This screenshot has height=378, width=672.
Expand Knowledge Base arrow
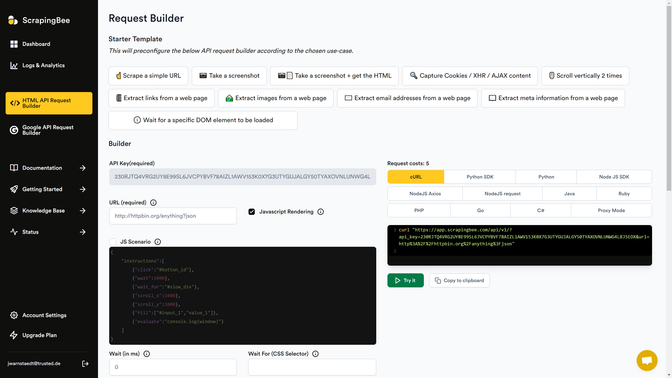coord(83,211)
